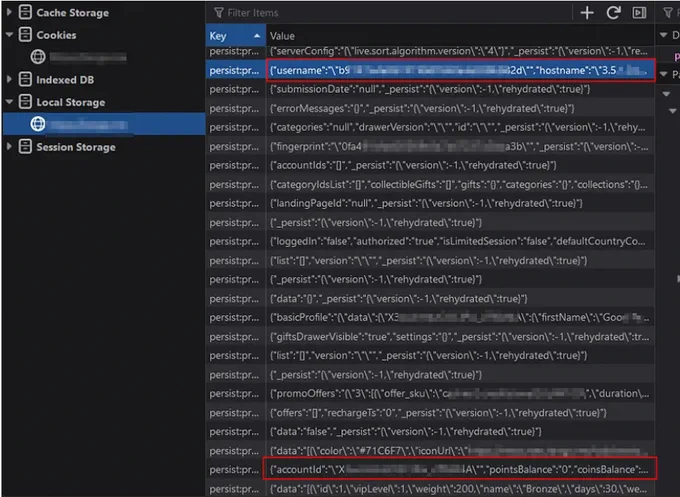Select the accountIds value row

click(460, 165)
